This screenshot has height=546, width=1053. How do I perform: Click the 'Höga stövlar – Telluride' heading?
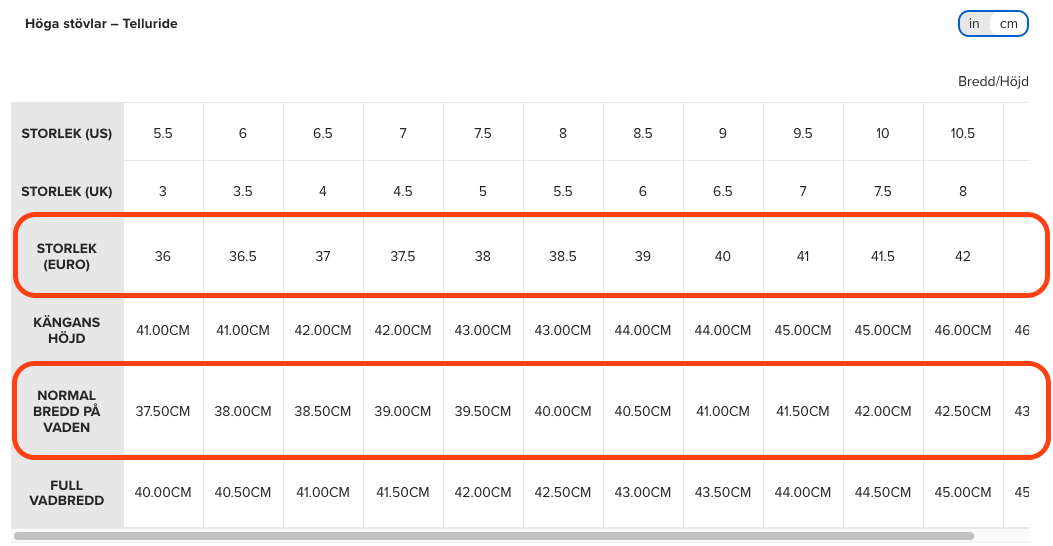coord(101,23)
